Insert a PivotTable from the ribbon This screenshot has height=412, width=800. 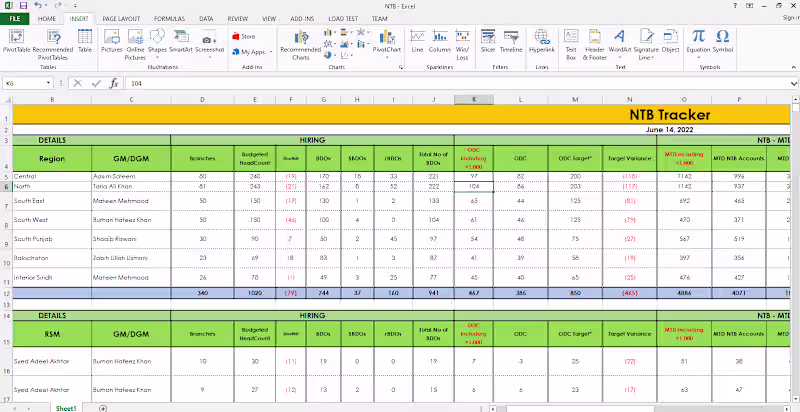coord(16,41)
